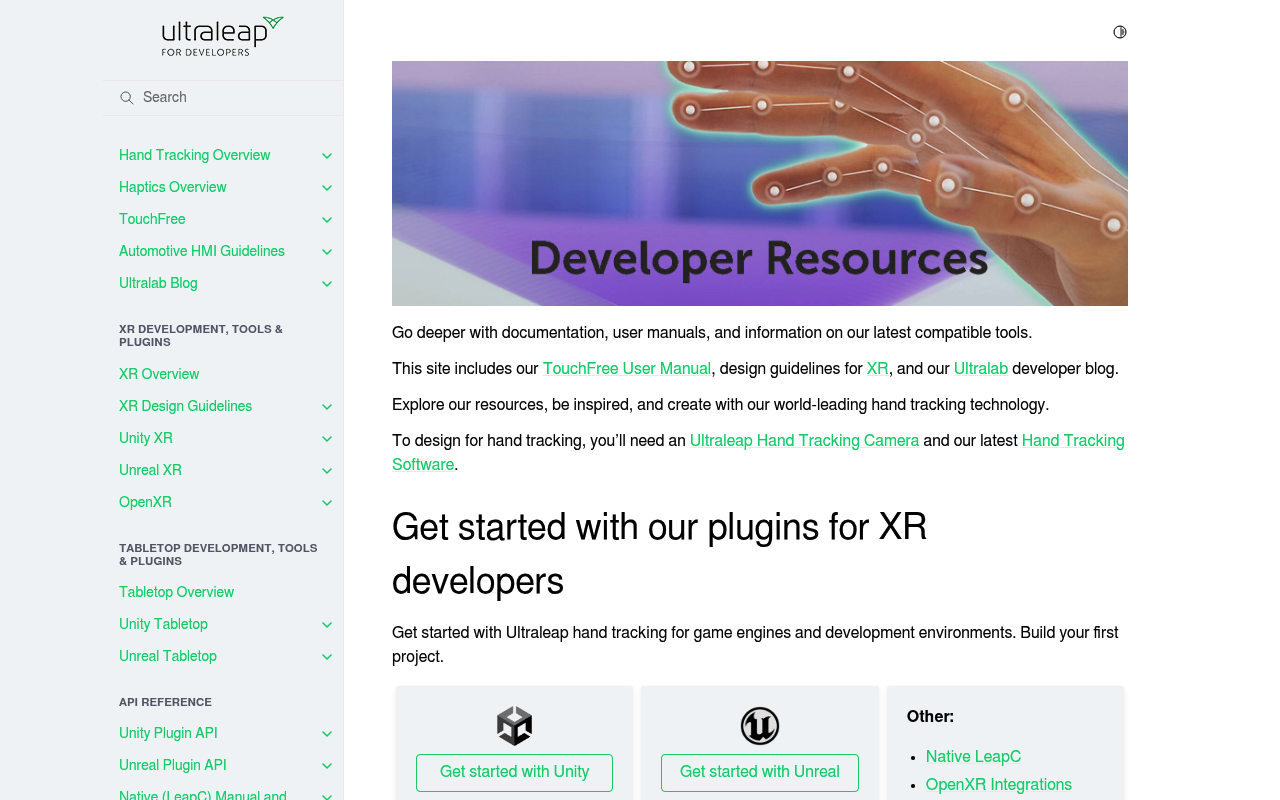Screen dimensions: 1280x800
Task: Expand the Hand Tracking Overview chevron
Action: [x=327, y=156]
